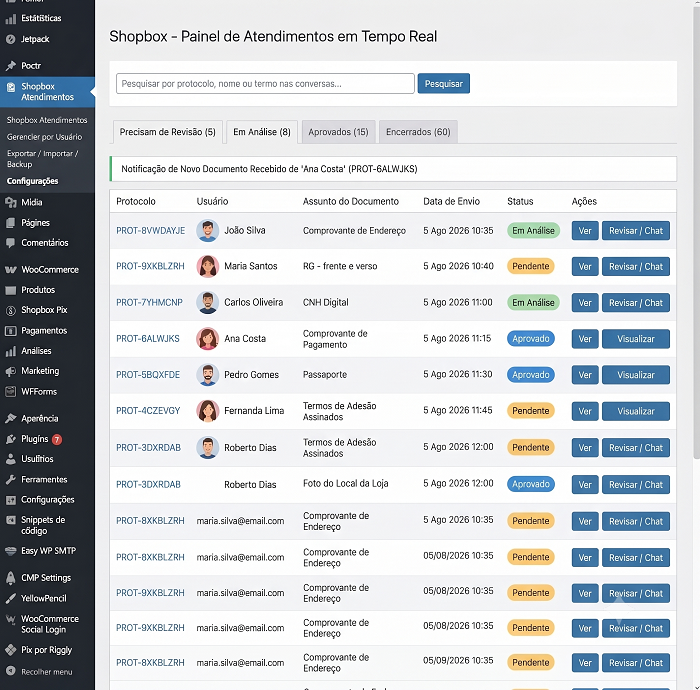
Task: Click the page vertical scrollbar
Action: (696, 232)
